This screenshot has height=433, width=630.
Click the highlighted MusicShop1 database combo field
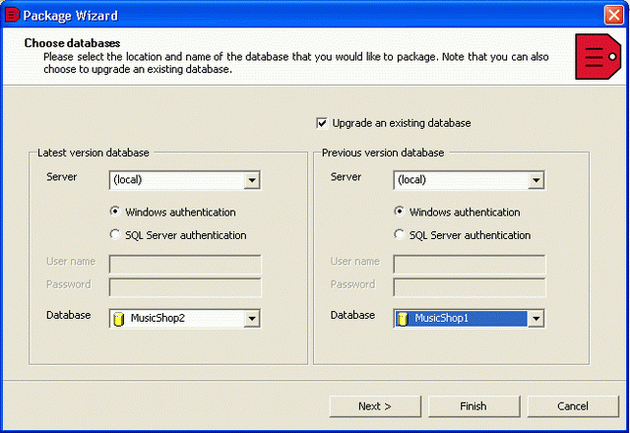point(469,319)
